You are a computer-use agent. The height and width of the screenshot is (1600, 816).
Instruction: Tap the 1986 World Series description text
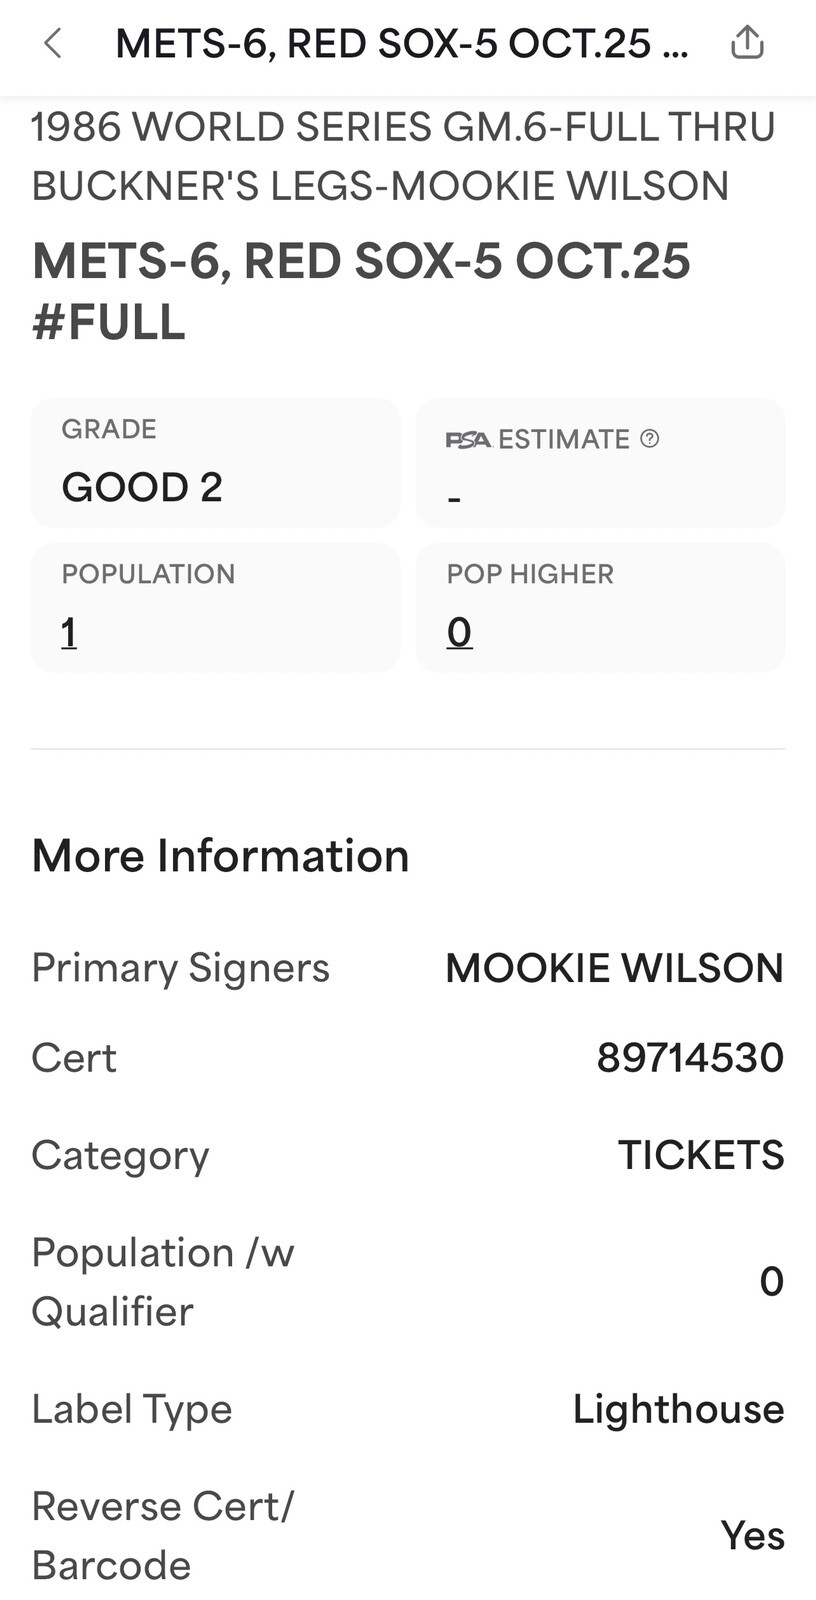pos(403,156)
